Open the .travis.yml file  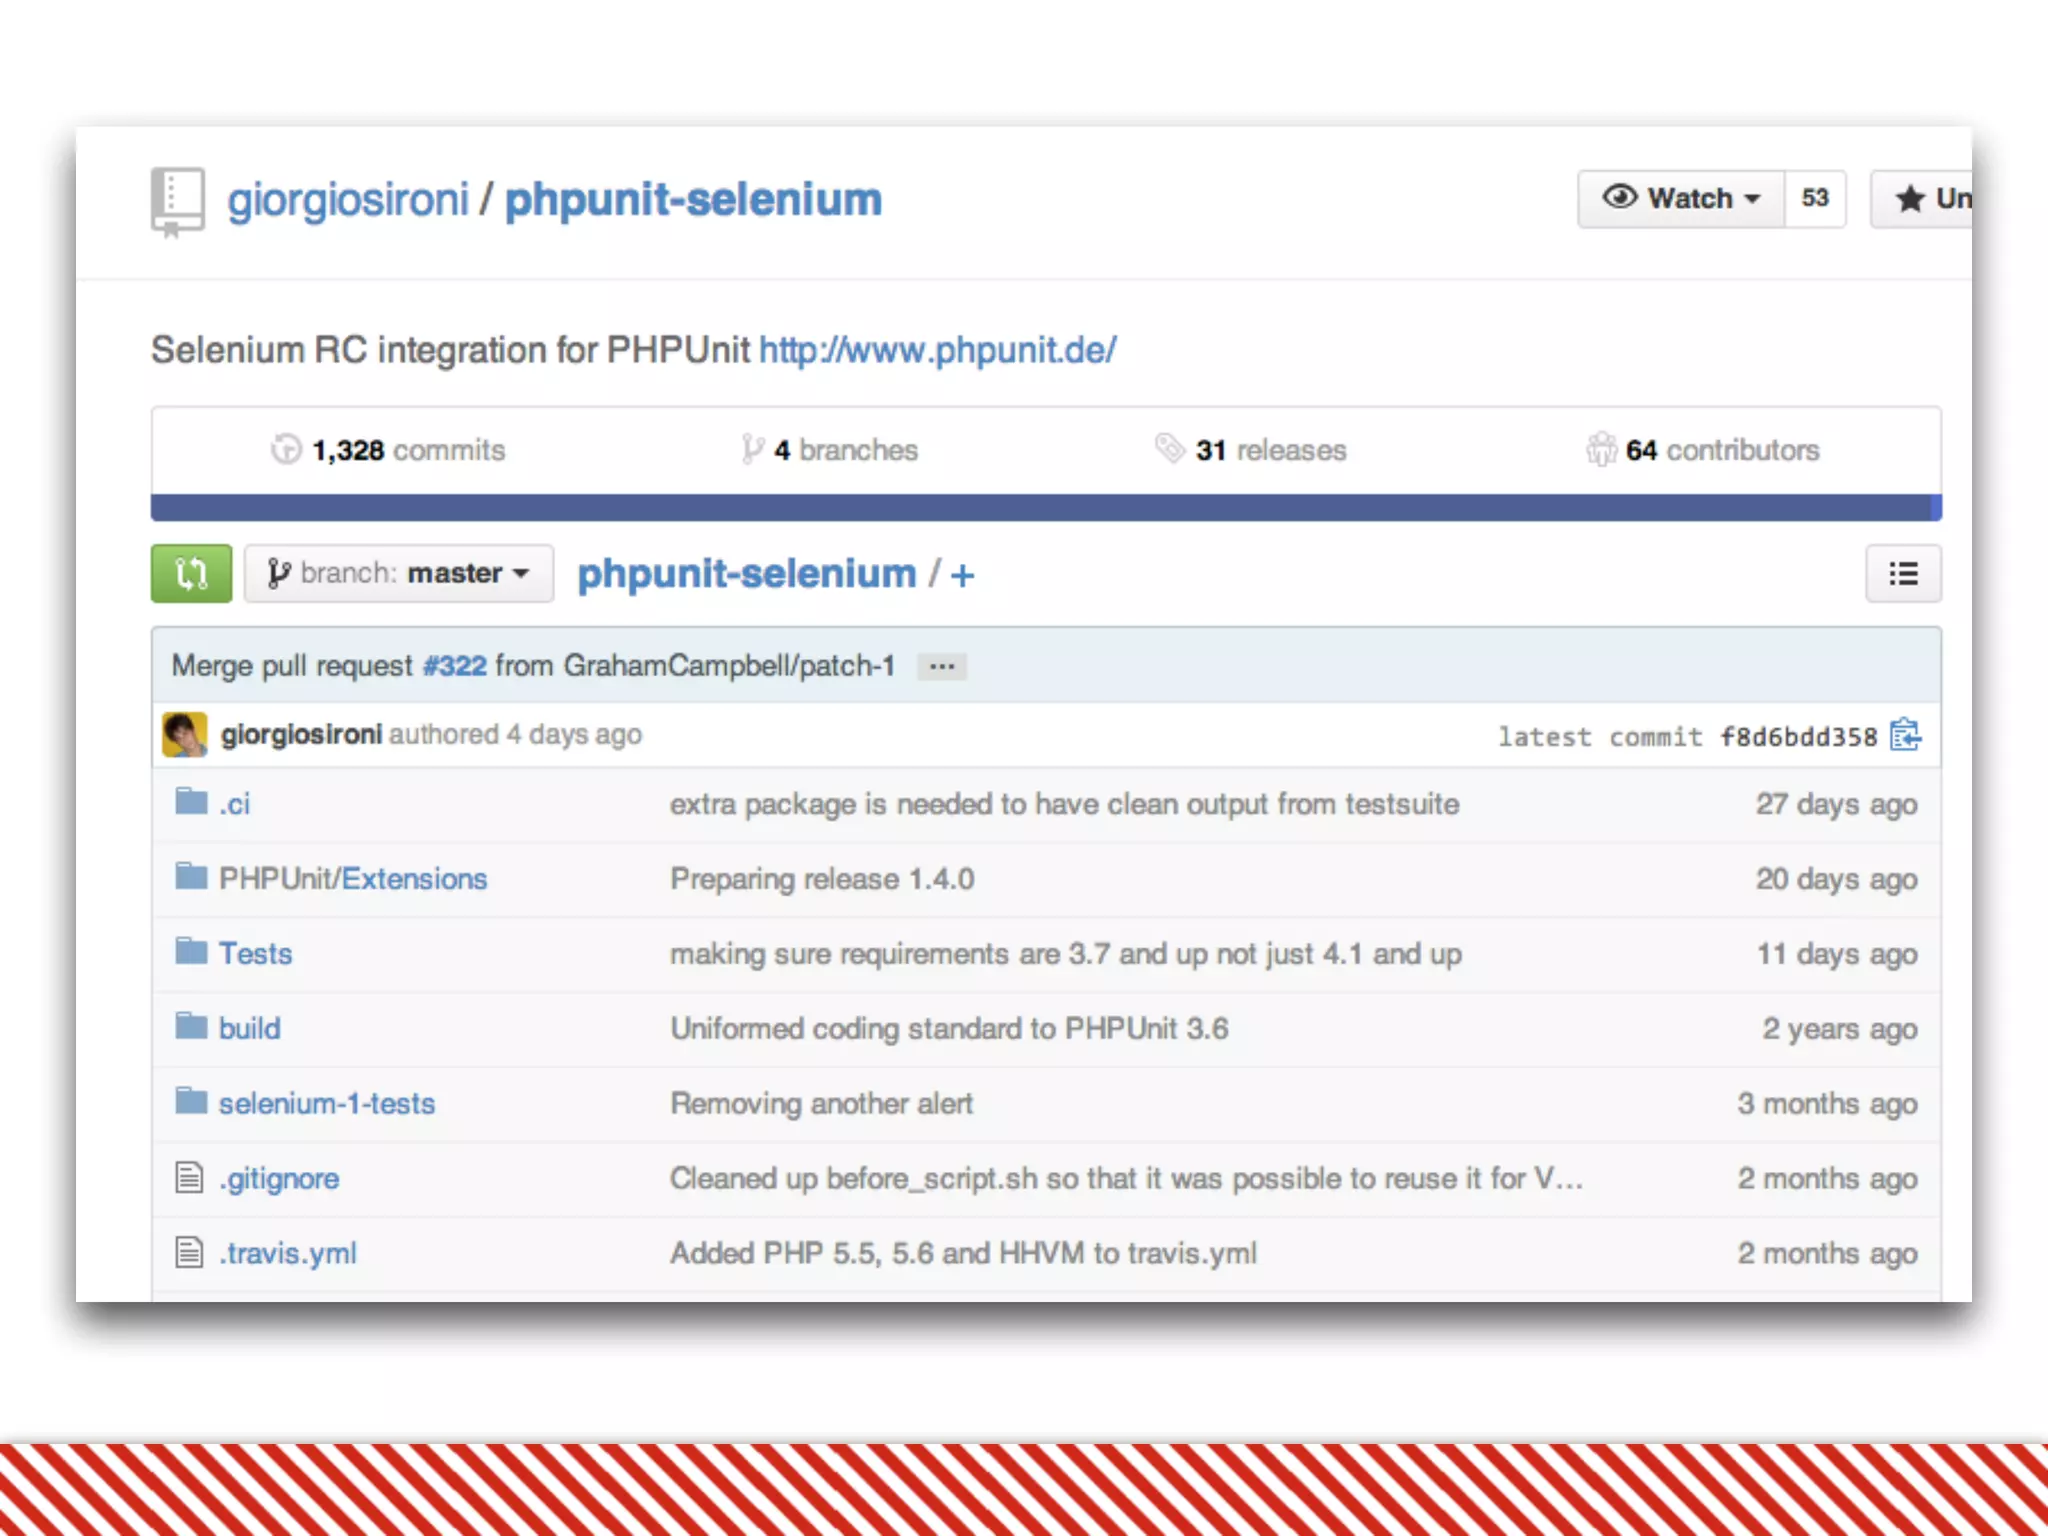[288, 1253]
